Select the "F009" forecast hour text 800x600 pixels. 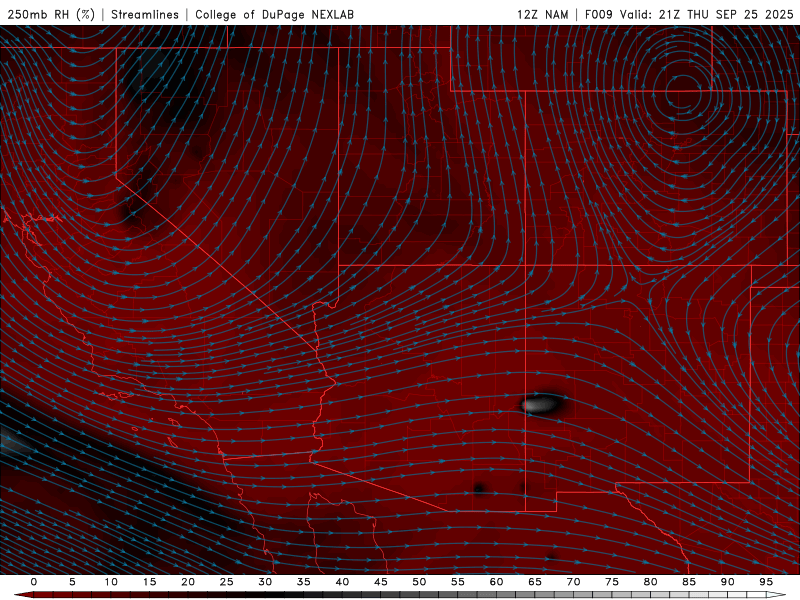click(x=598, y=14)
